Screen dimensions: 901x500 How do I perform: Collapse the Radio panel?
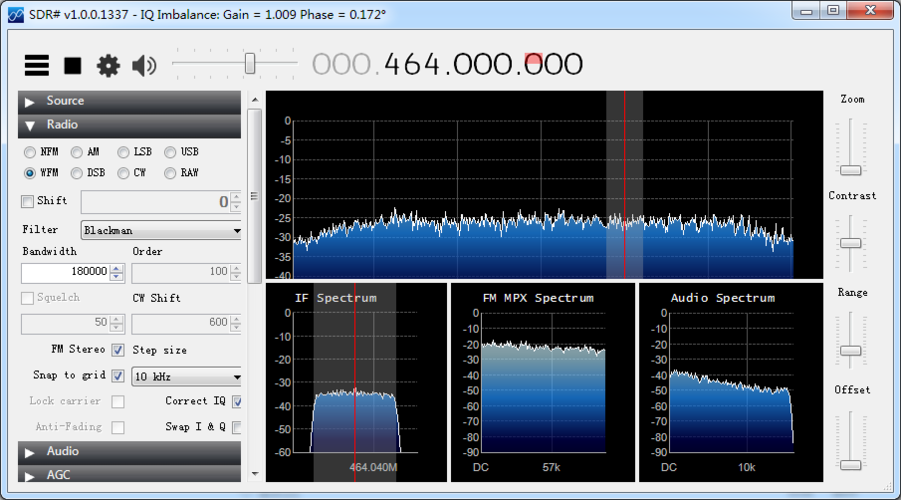[129, 125]
